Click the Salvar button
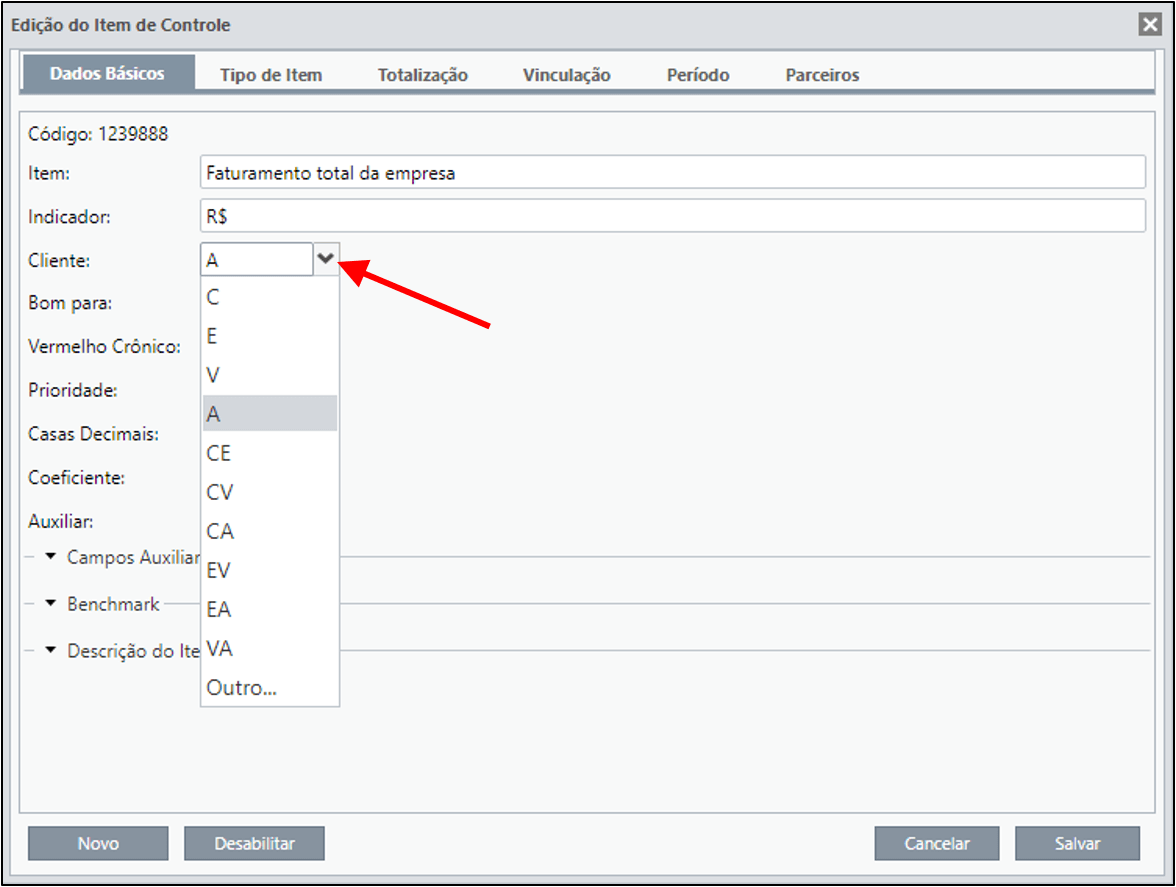The height and width of the screenshot is (887, 1176). coord(1077,844)
